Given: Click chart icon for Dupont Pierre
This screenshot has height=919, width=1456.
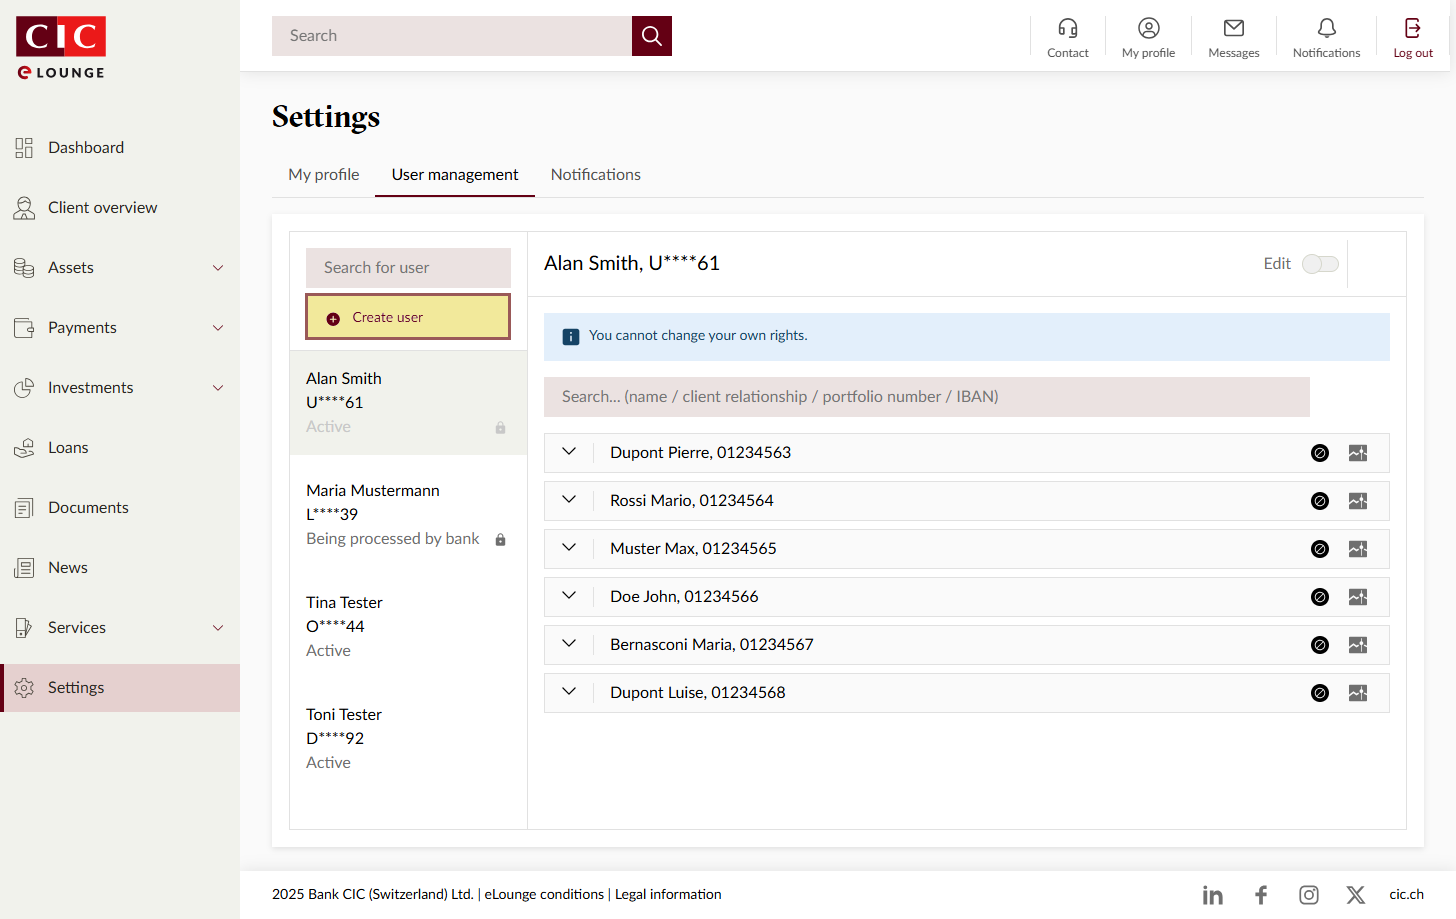Looking at the screenshot, I should 1357,453.
